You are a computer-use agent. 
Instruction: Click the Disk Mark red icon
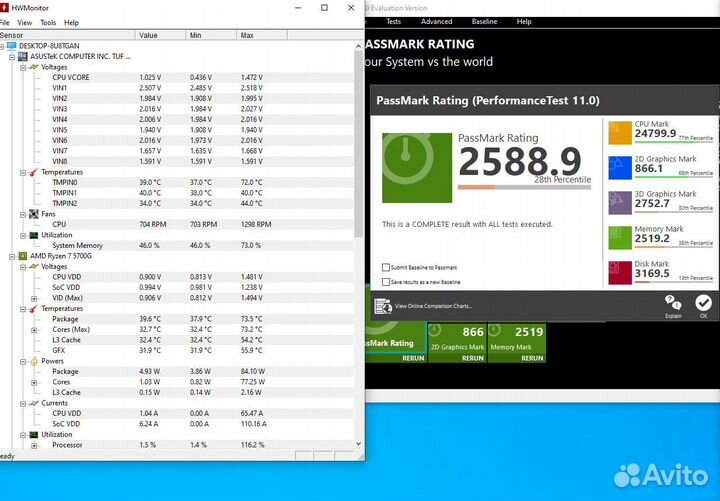pos(620,273)
